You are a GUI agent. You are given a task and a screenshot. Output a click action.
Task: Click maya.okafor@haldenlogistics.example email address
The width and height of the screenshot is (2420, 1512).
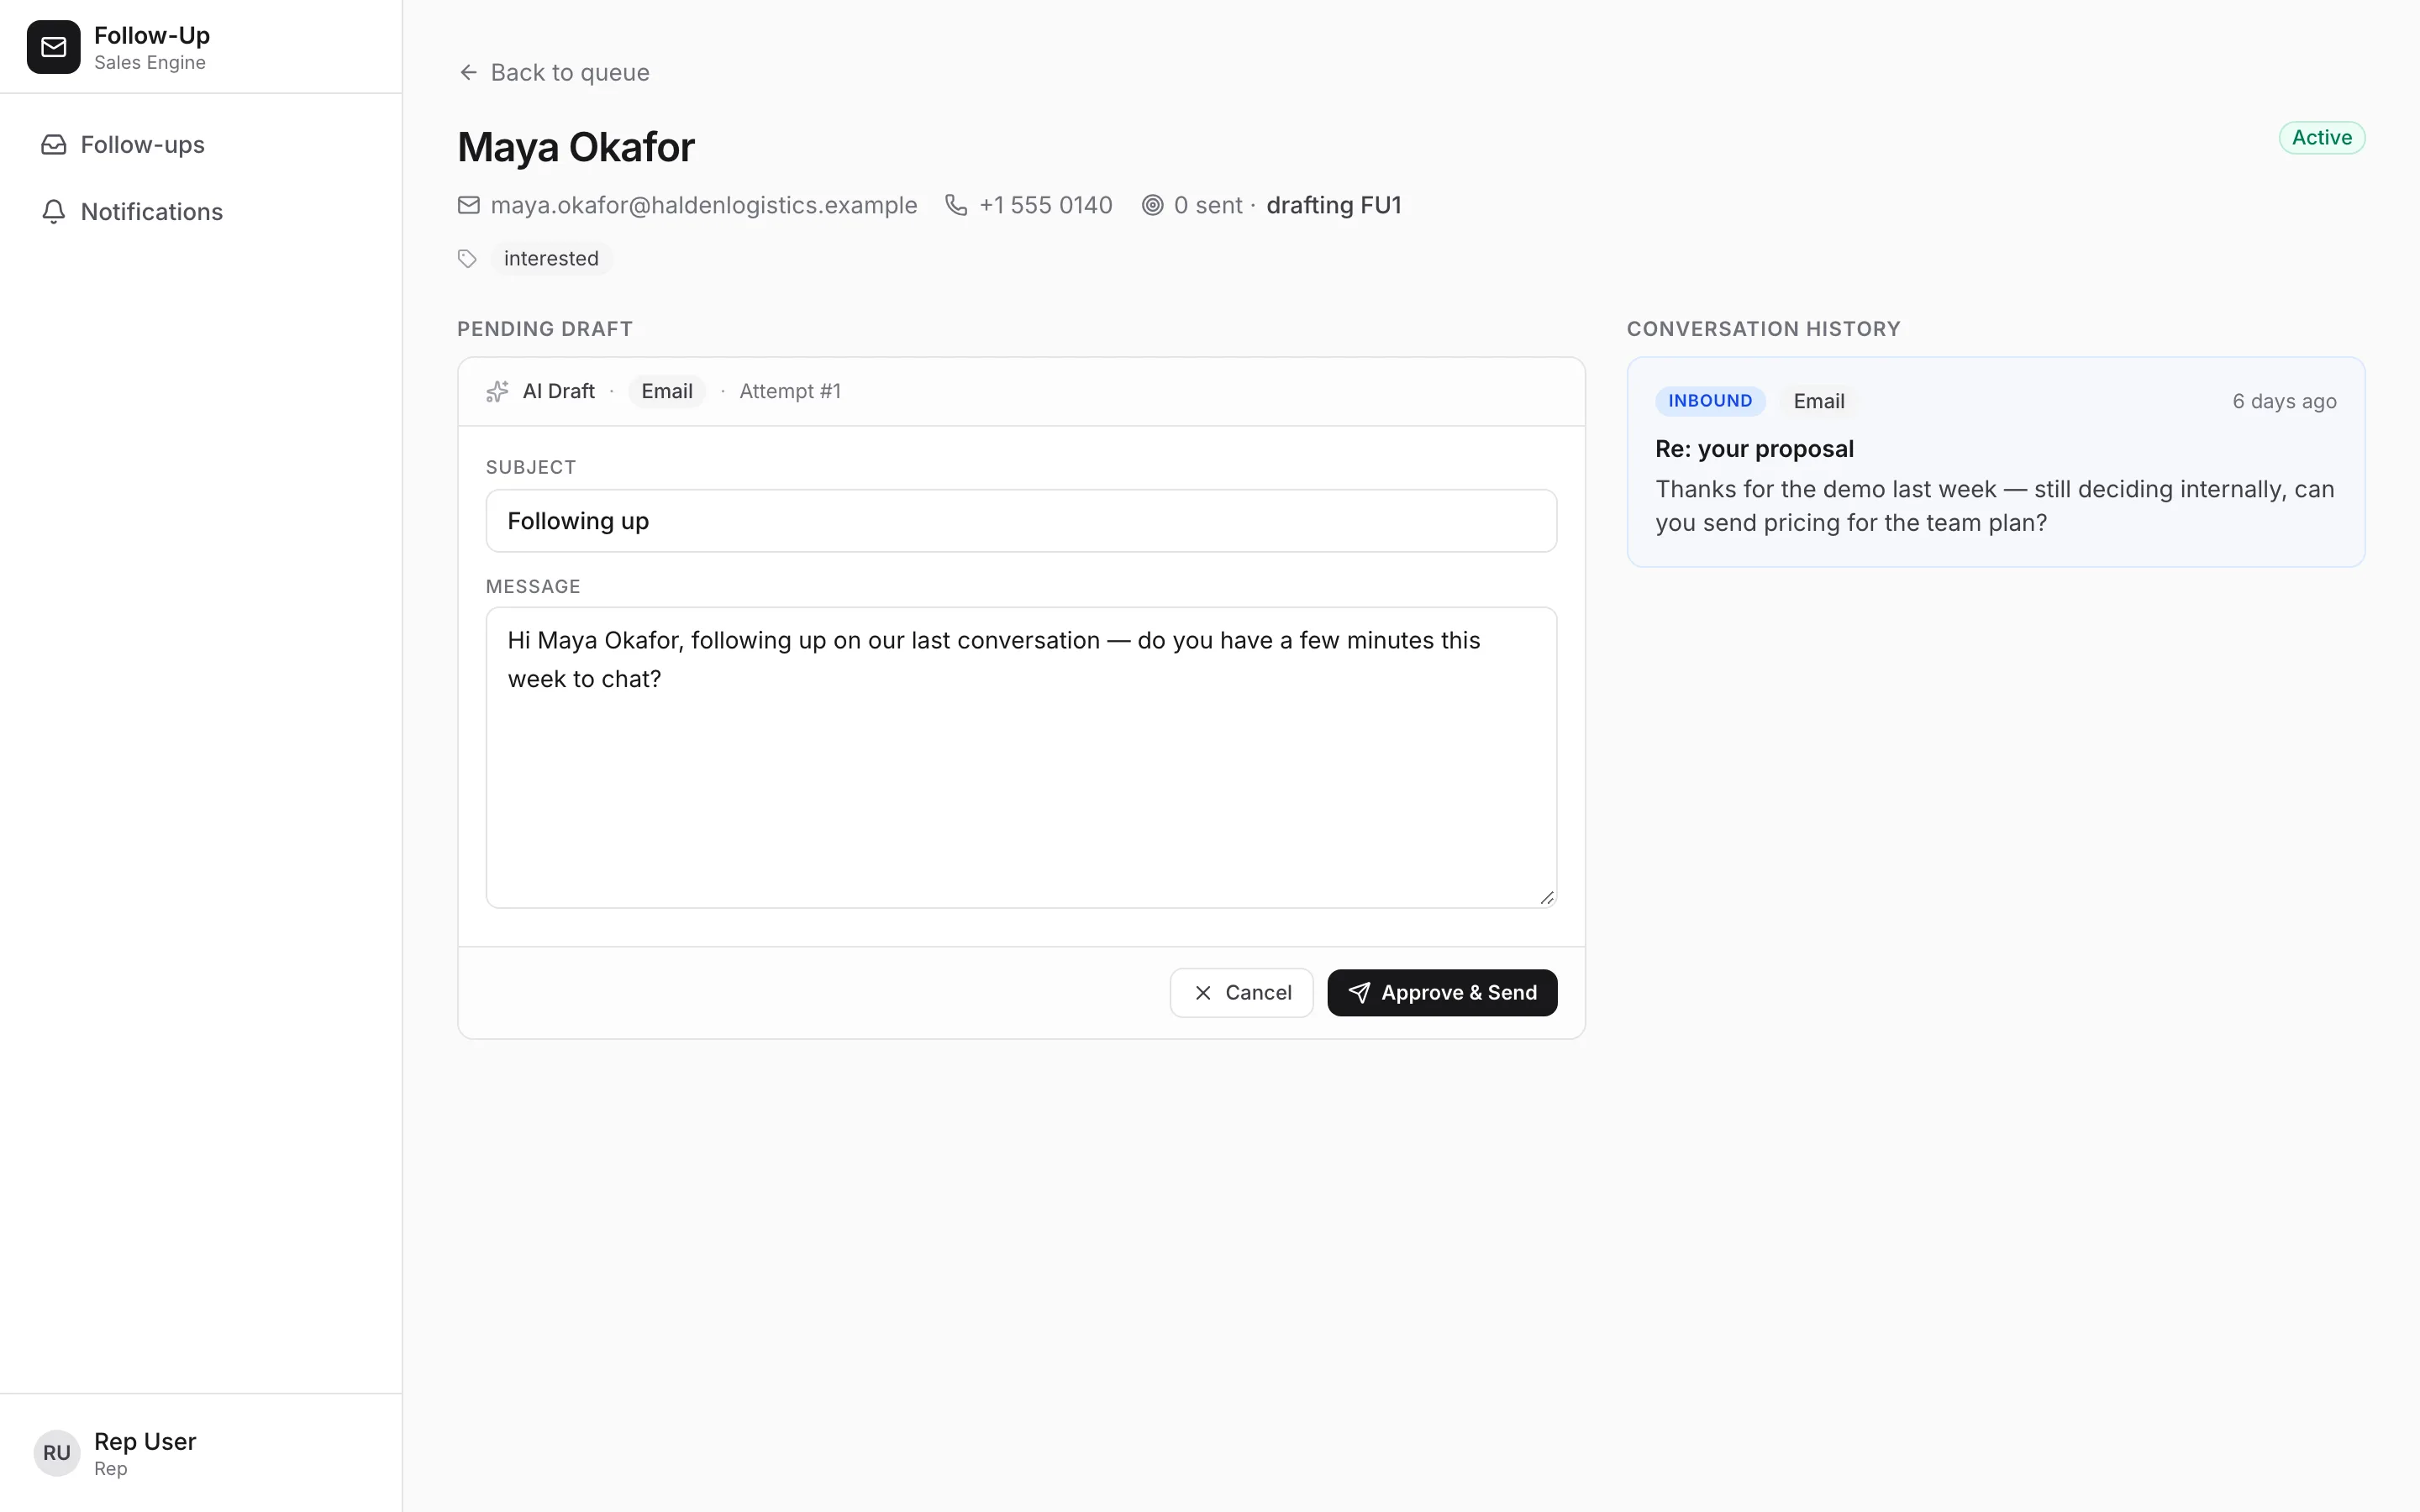[704, 205]
